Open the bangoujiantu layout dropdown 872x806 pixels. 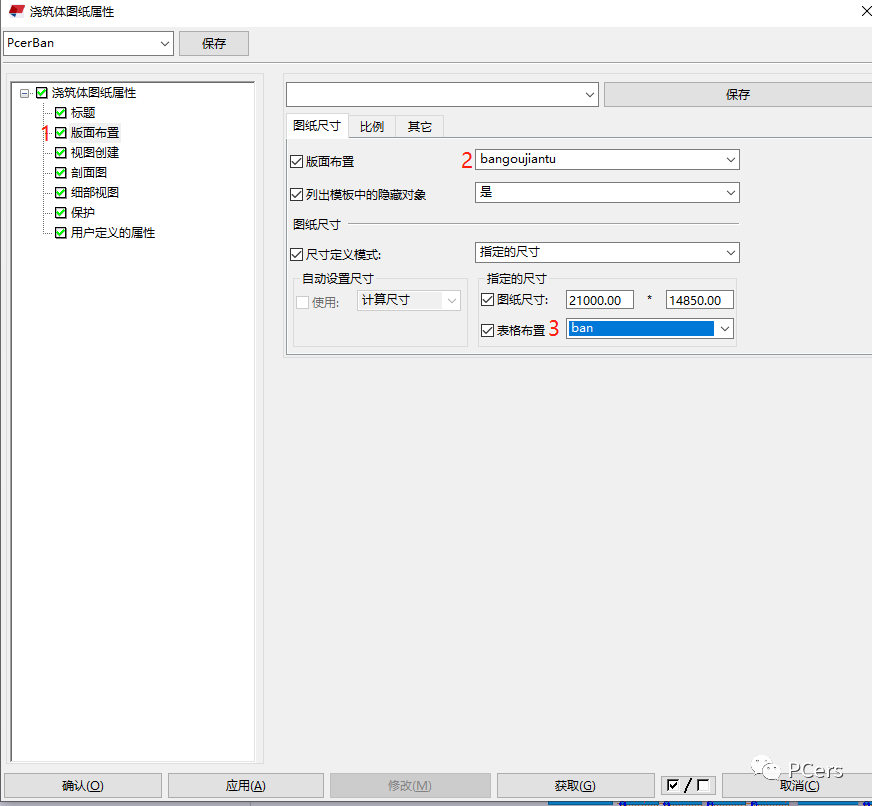click(730, 160)
